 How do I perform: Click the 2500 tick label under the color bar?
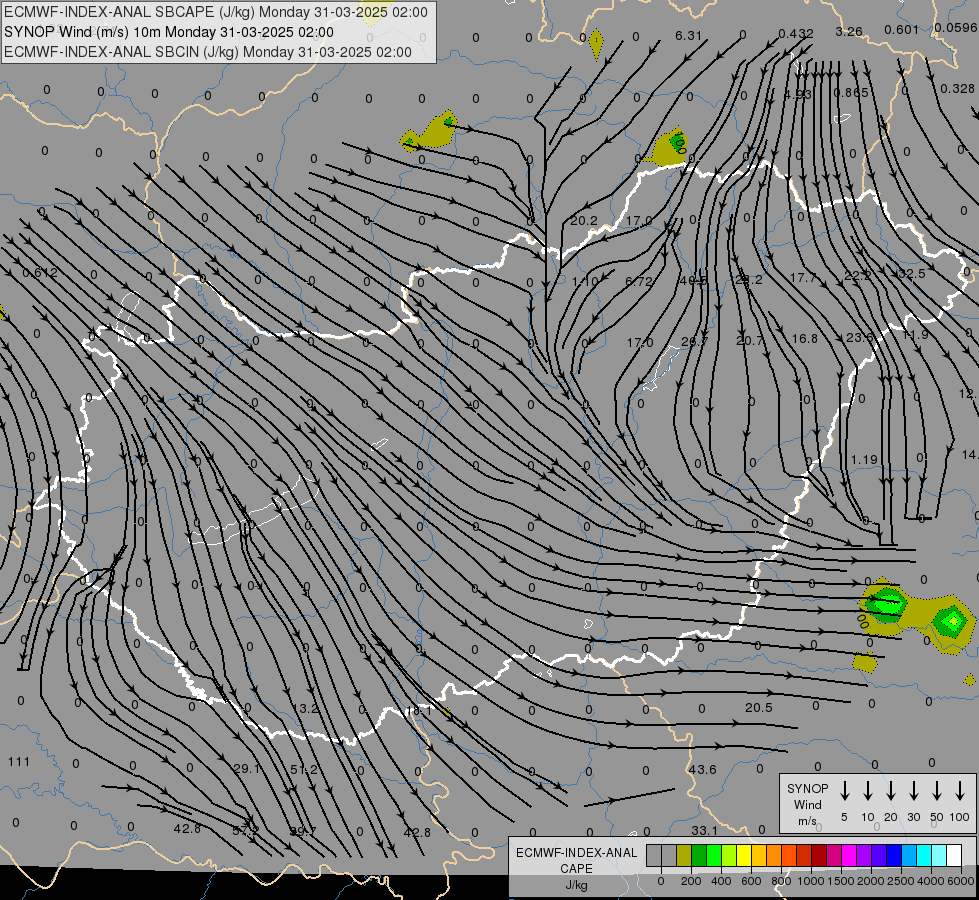coord(901,881)
